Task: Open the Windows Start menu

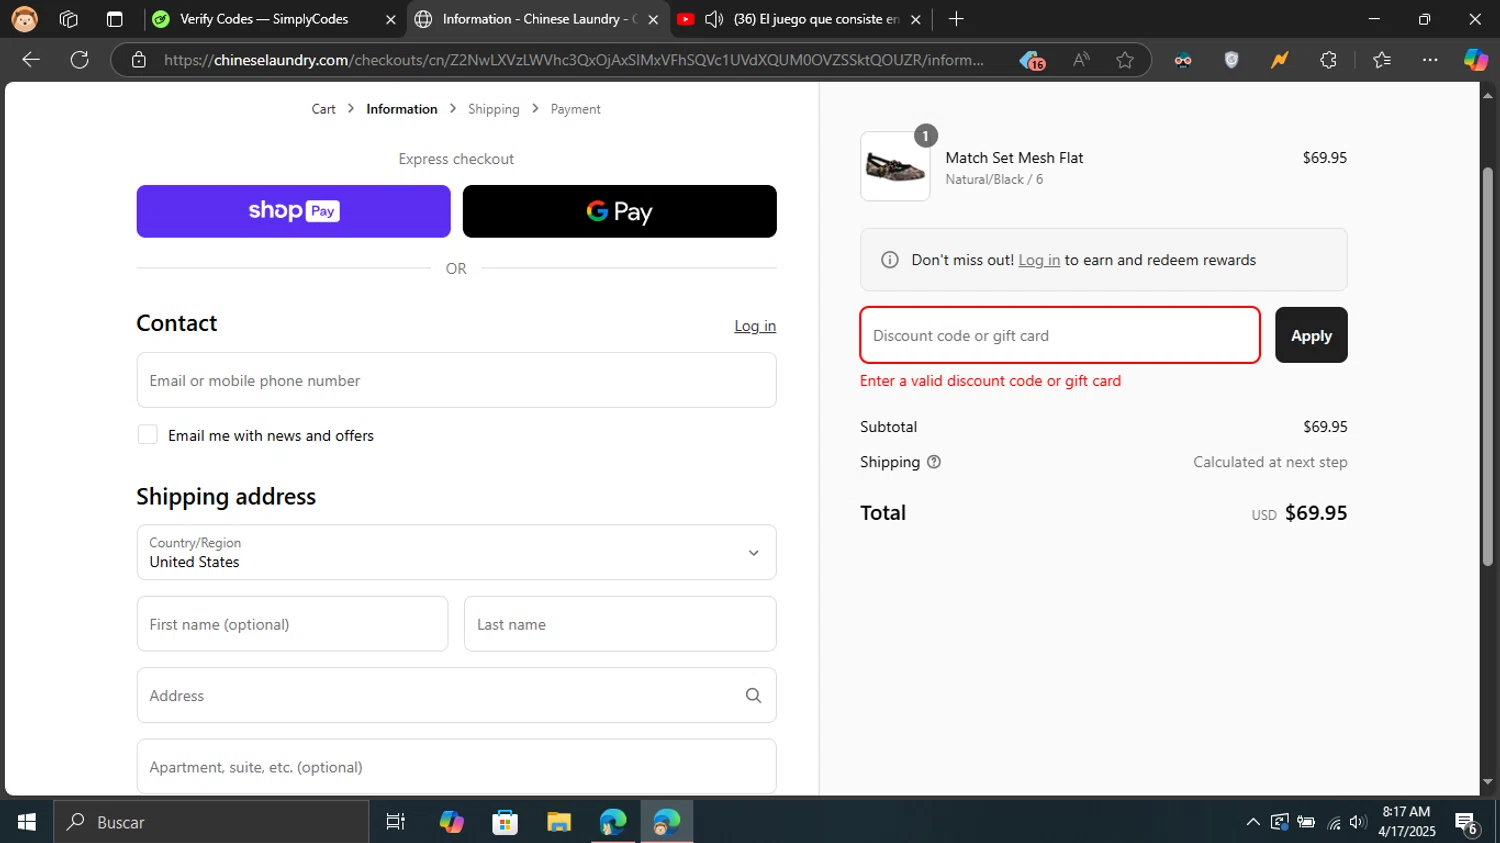Action: click(x=27, y=822)
